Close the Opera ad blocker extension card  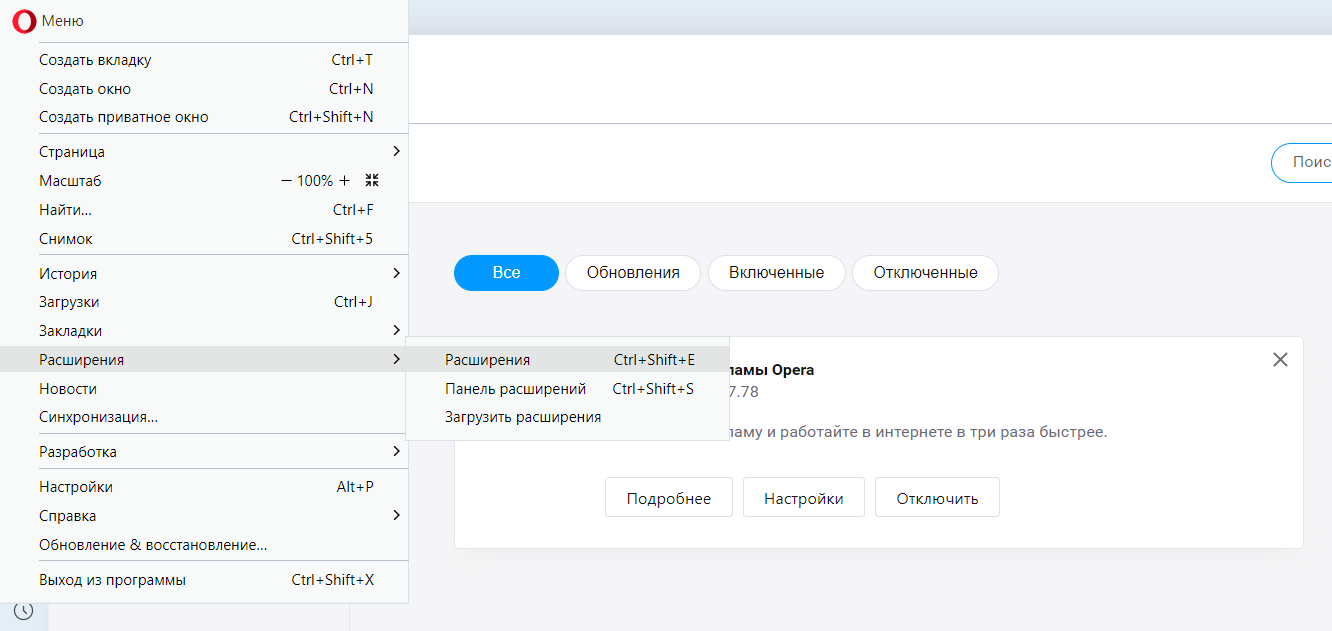tap(1280, 360)
